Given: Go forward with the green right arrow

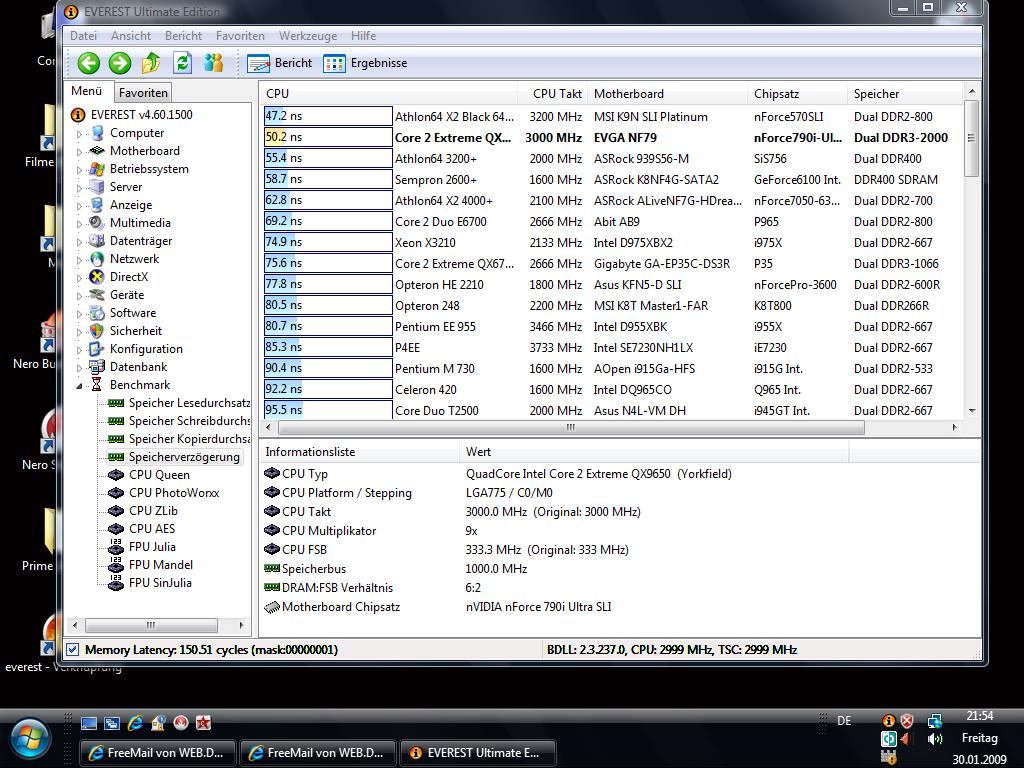Looking at the screenshot, I should coord(120,63).
